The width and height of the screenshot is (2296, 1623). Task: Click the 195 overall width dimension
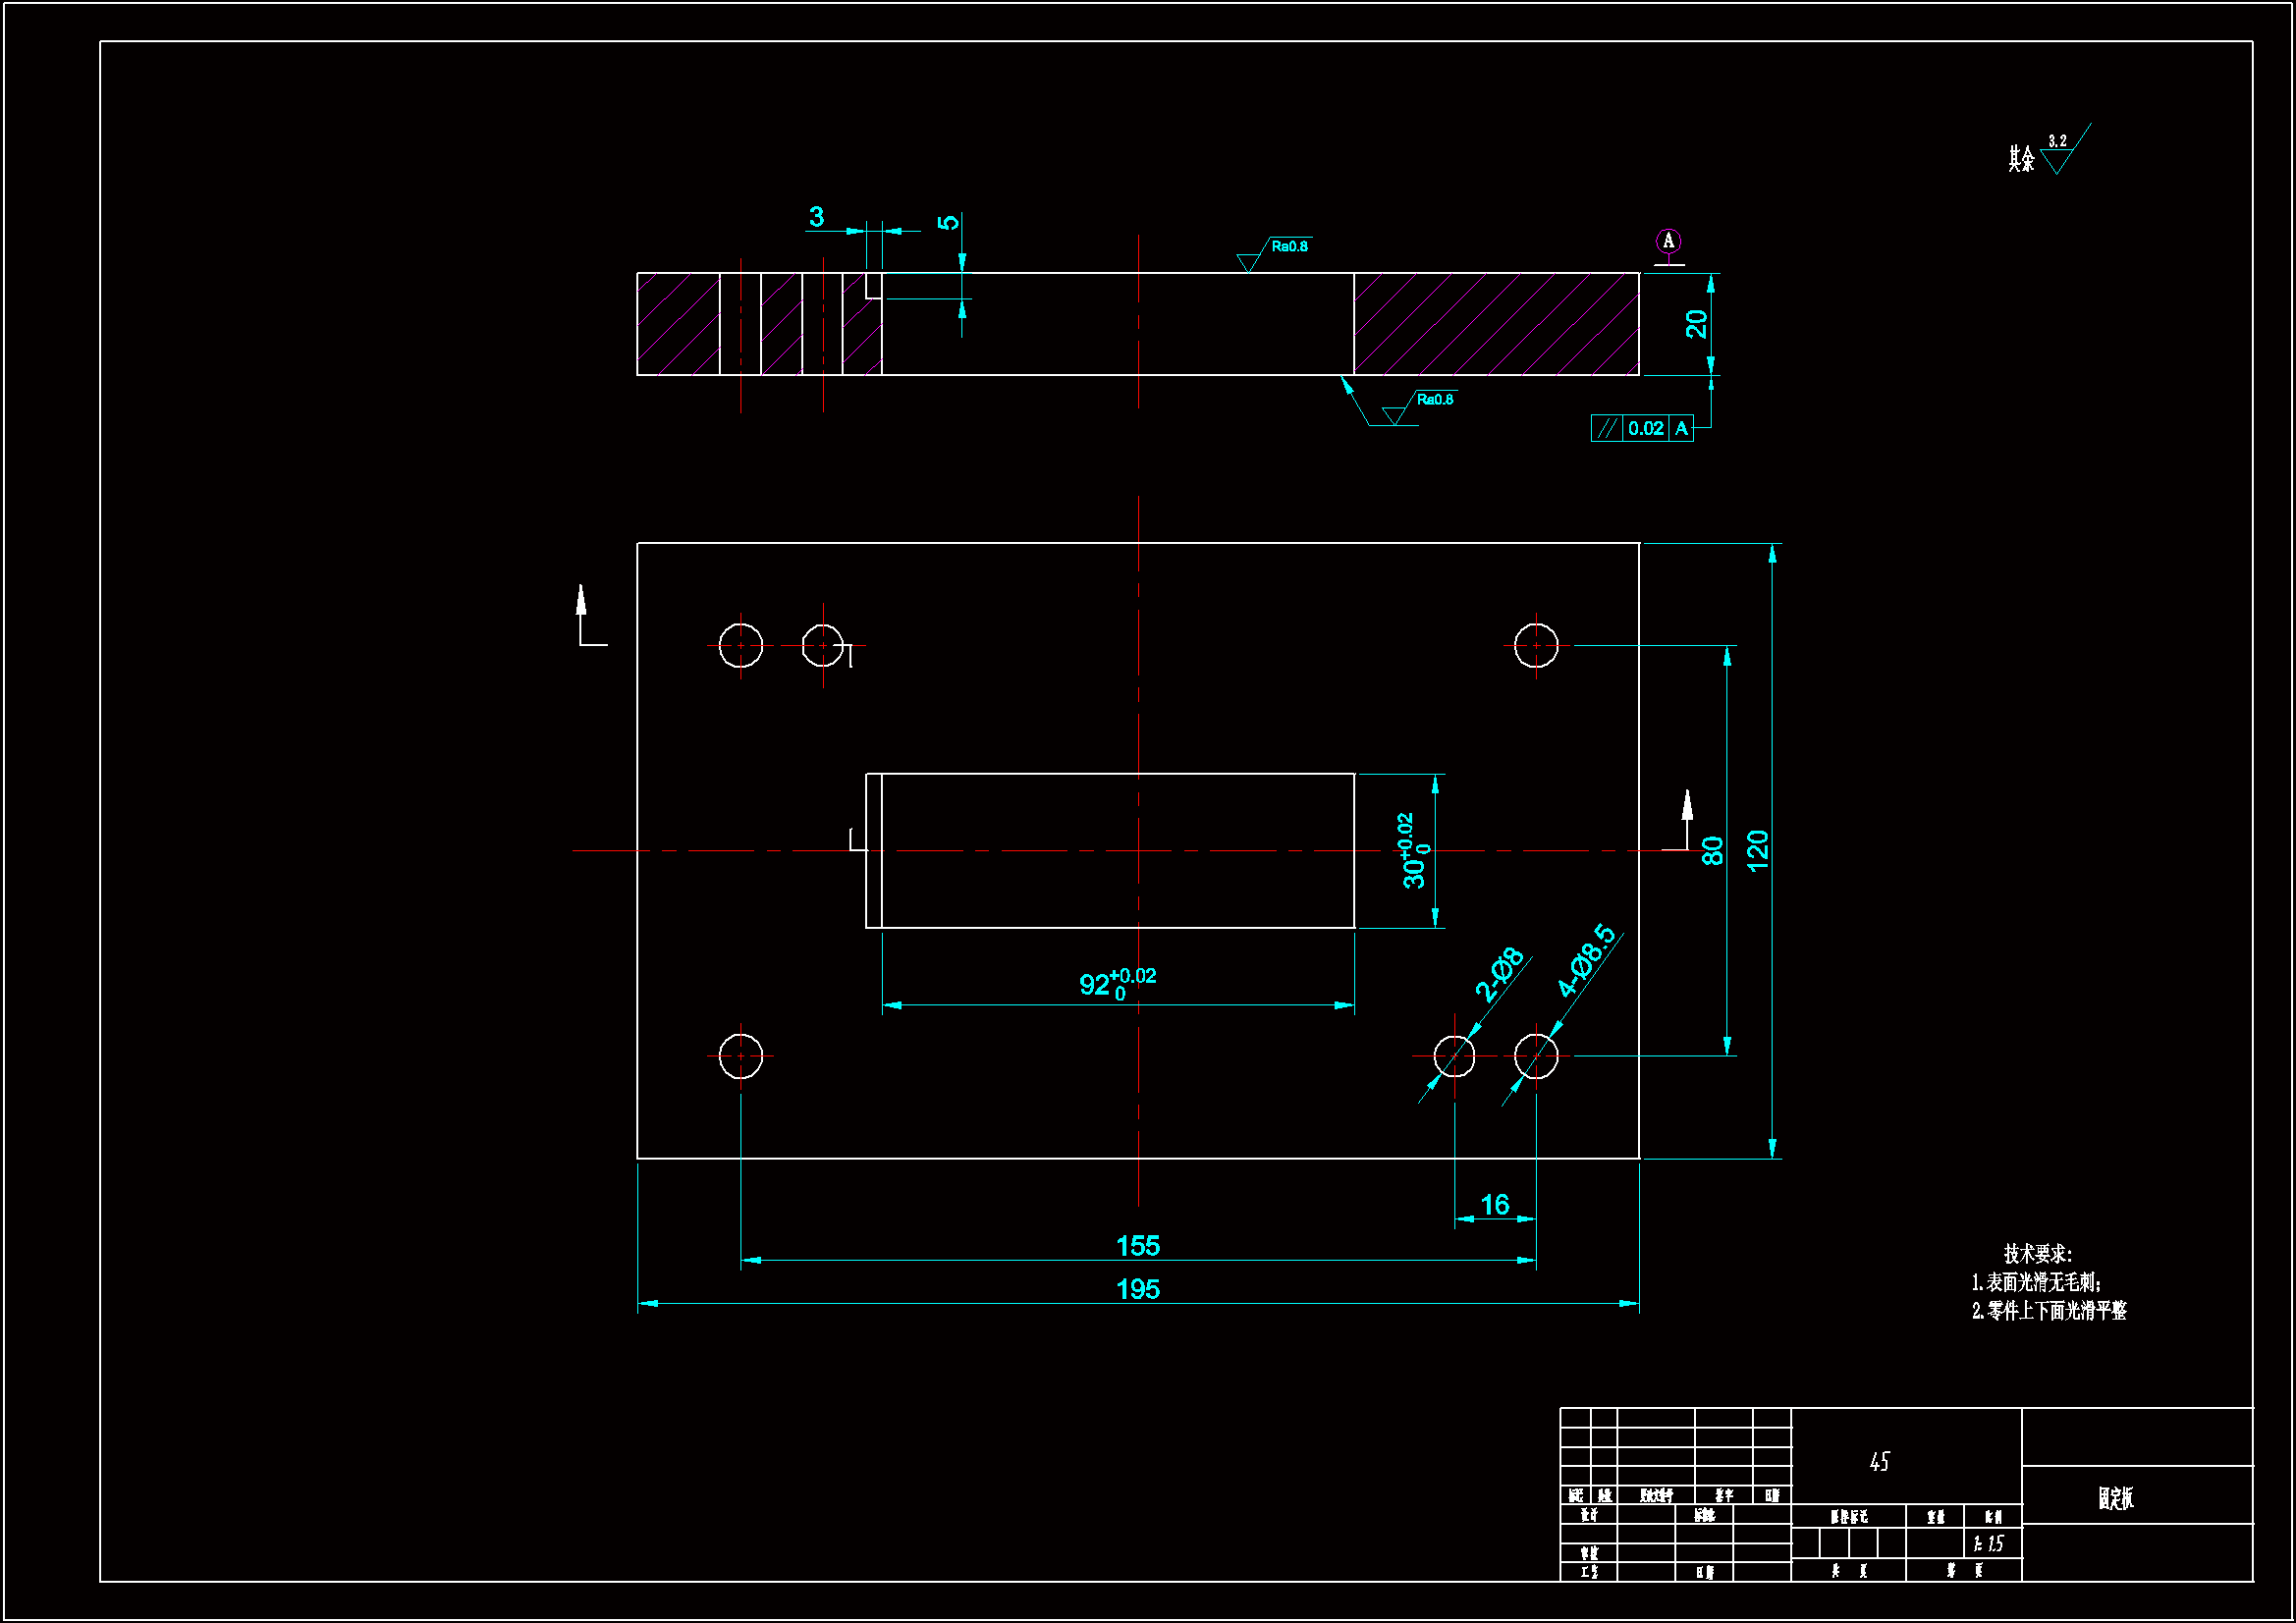1138,1289
